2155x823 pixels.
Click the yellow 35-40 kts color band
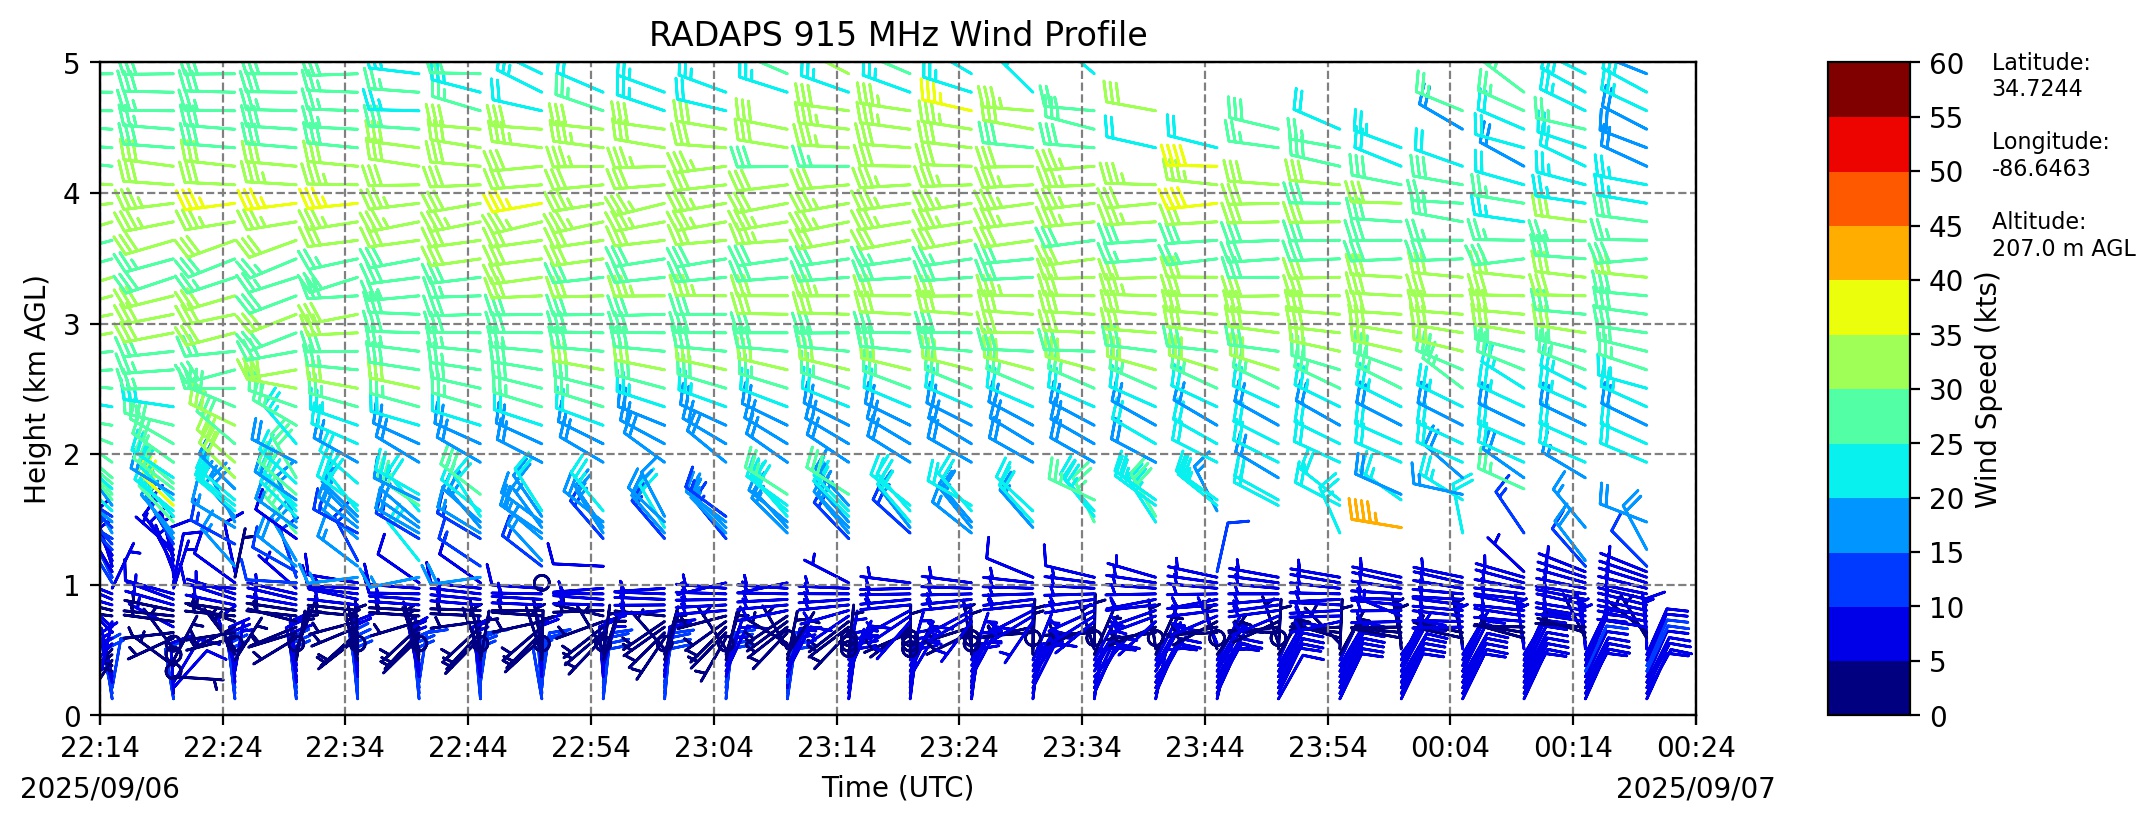[x=1868, y=307]
